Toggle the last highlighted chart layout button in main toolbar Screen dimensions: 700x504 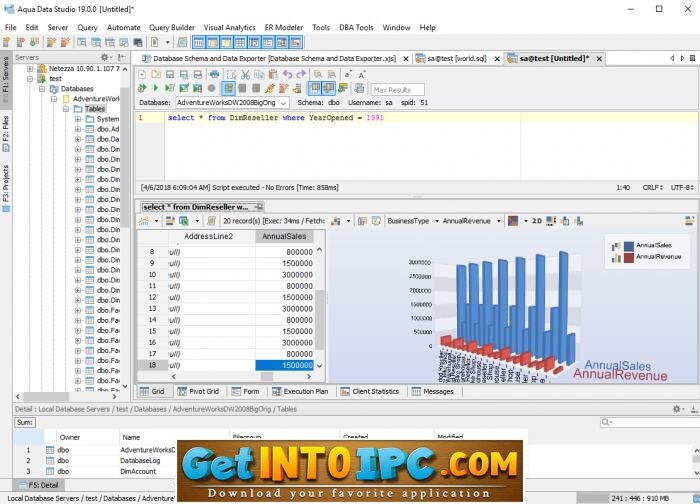[x=296, y=42]
